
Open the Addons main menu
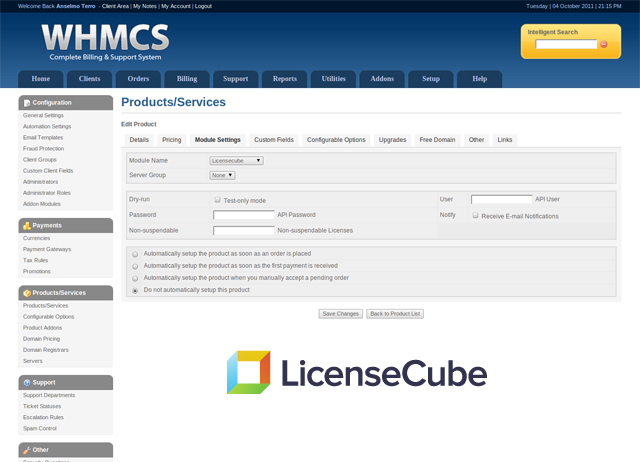[x=382, y=79]
